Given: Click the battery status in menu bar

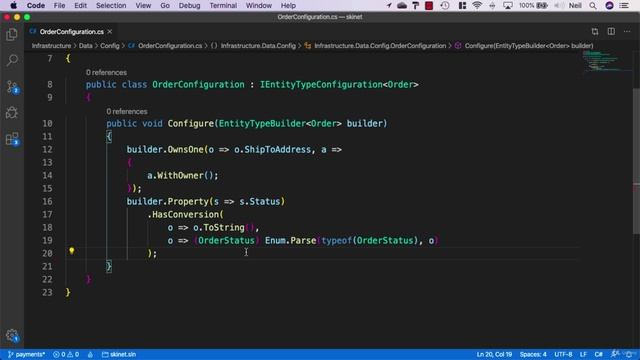Looking at the screenshot, I should (533, 5).
